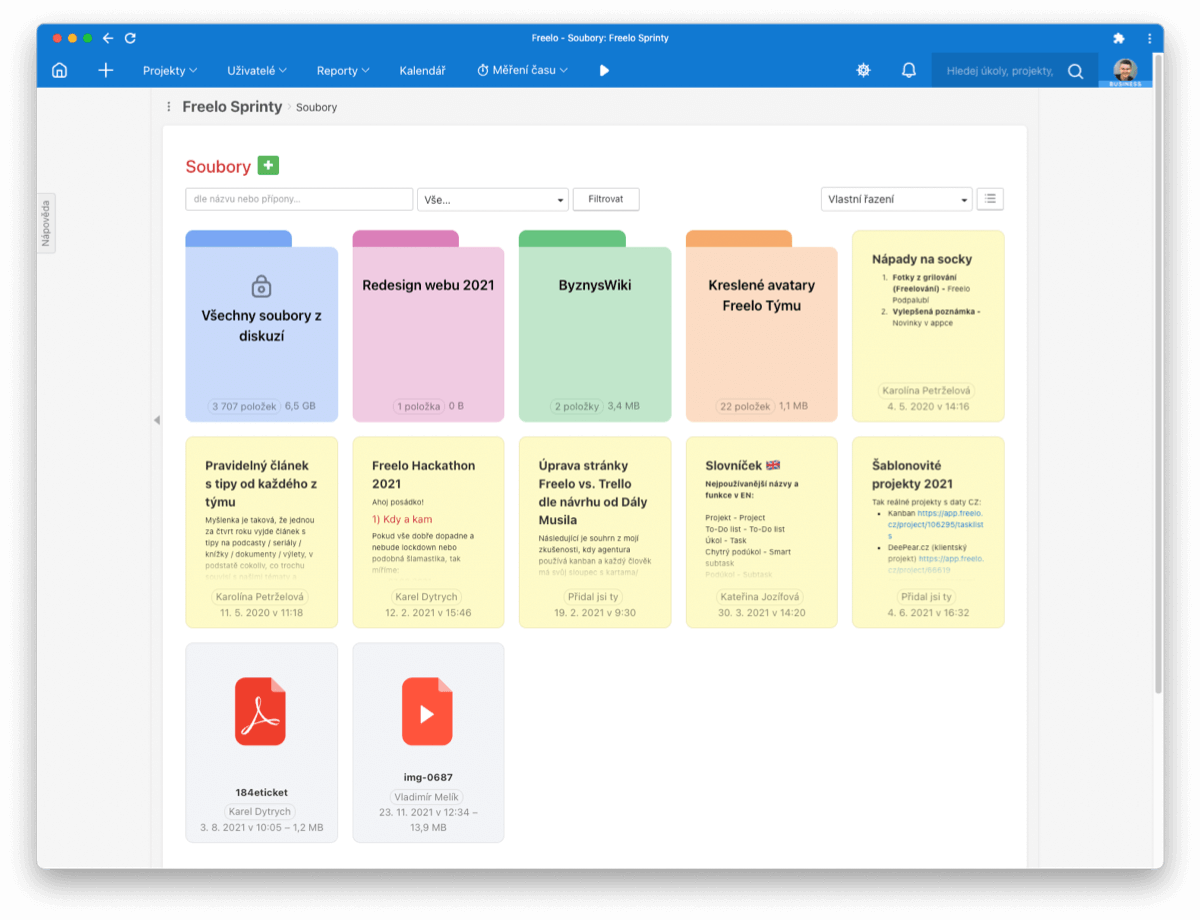
Task: Open the user profile avatar
Action: (1125, 70)
